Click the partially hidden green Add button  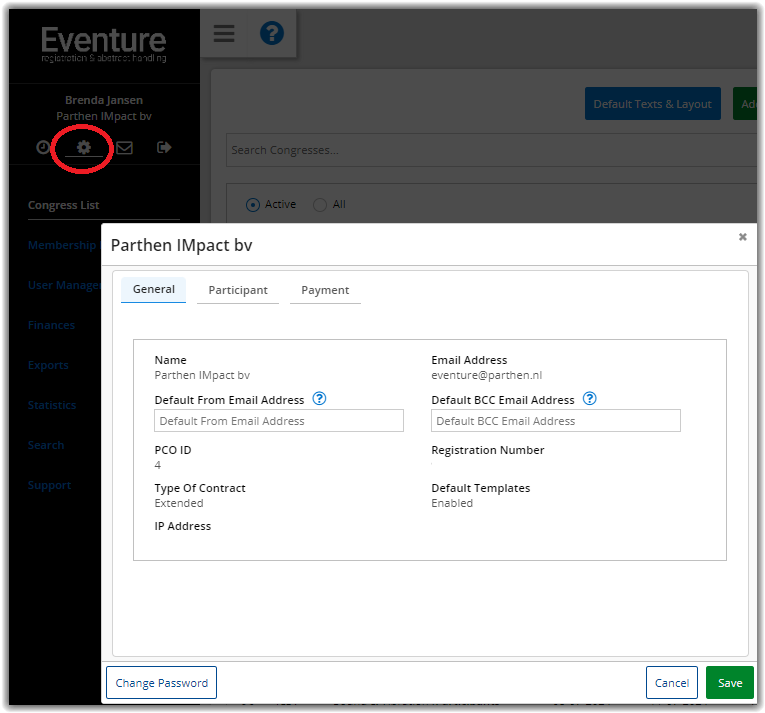click(745, 104)
